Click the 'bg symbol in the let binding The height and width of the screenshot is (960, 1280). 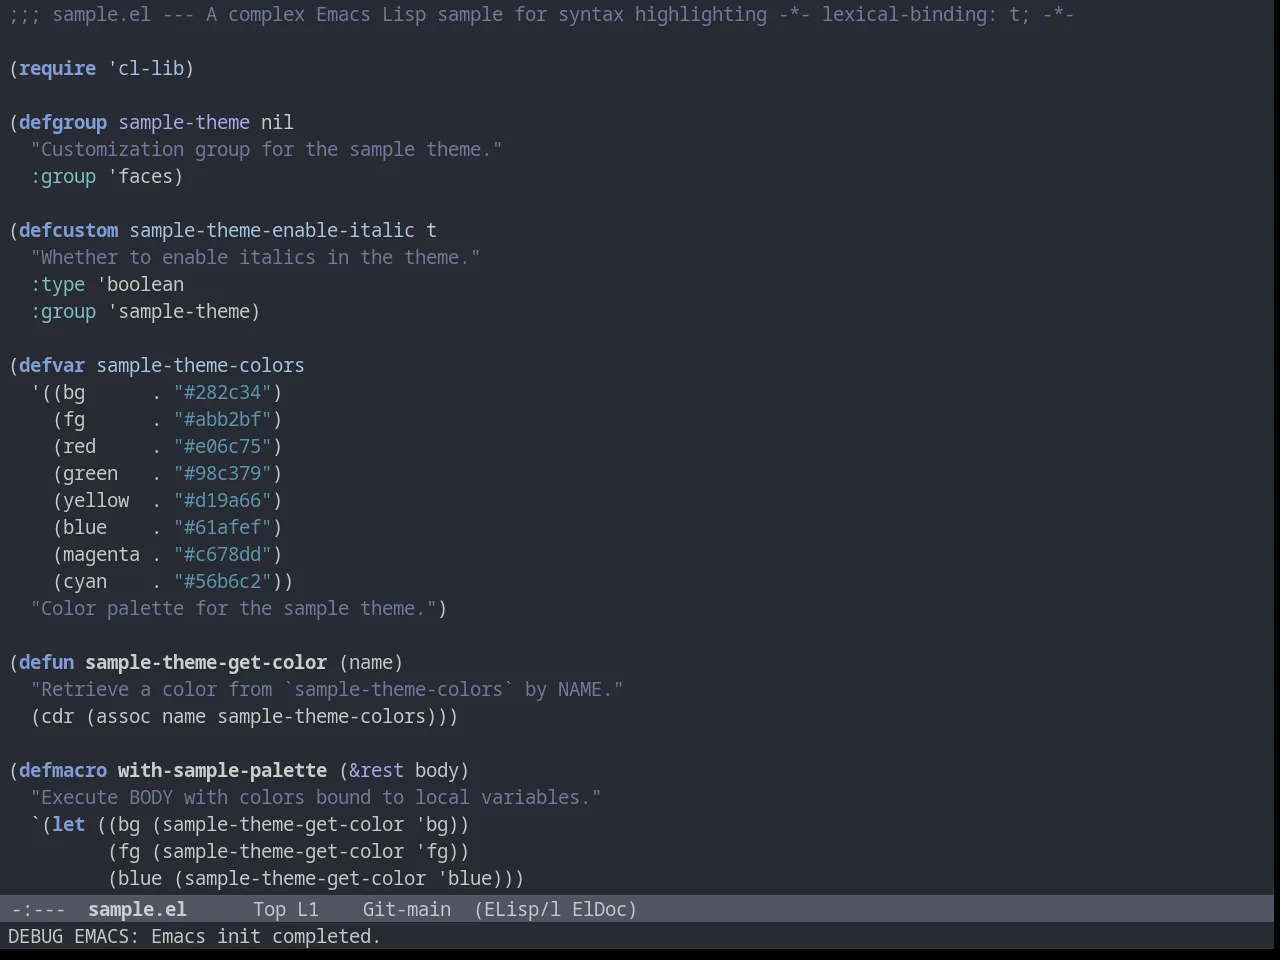tap(431, 824)
